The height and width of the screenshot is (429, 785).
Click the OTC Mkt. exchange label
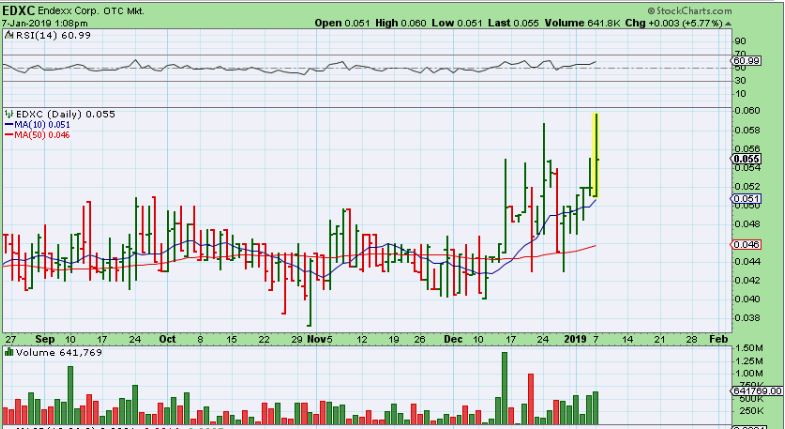[x=122, y=11]
